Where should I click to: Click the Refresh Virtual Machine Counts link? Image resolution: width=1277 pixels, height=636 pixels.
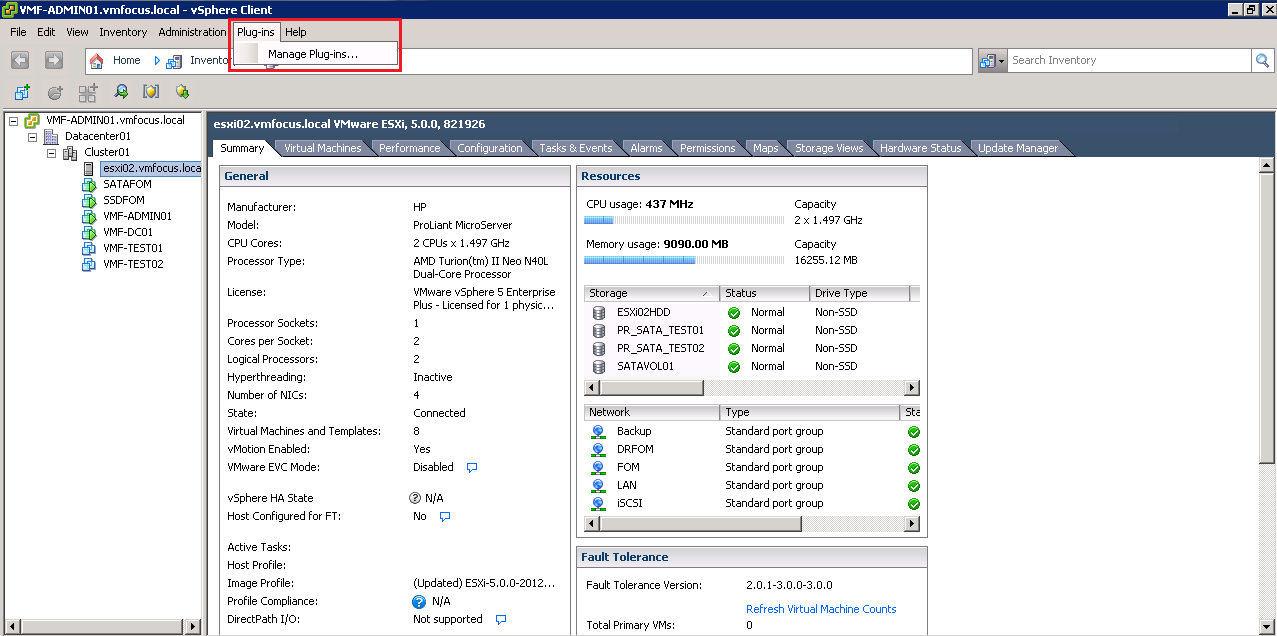(821, 609)
